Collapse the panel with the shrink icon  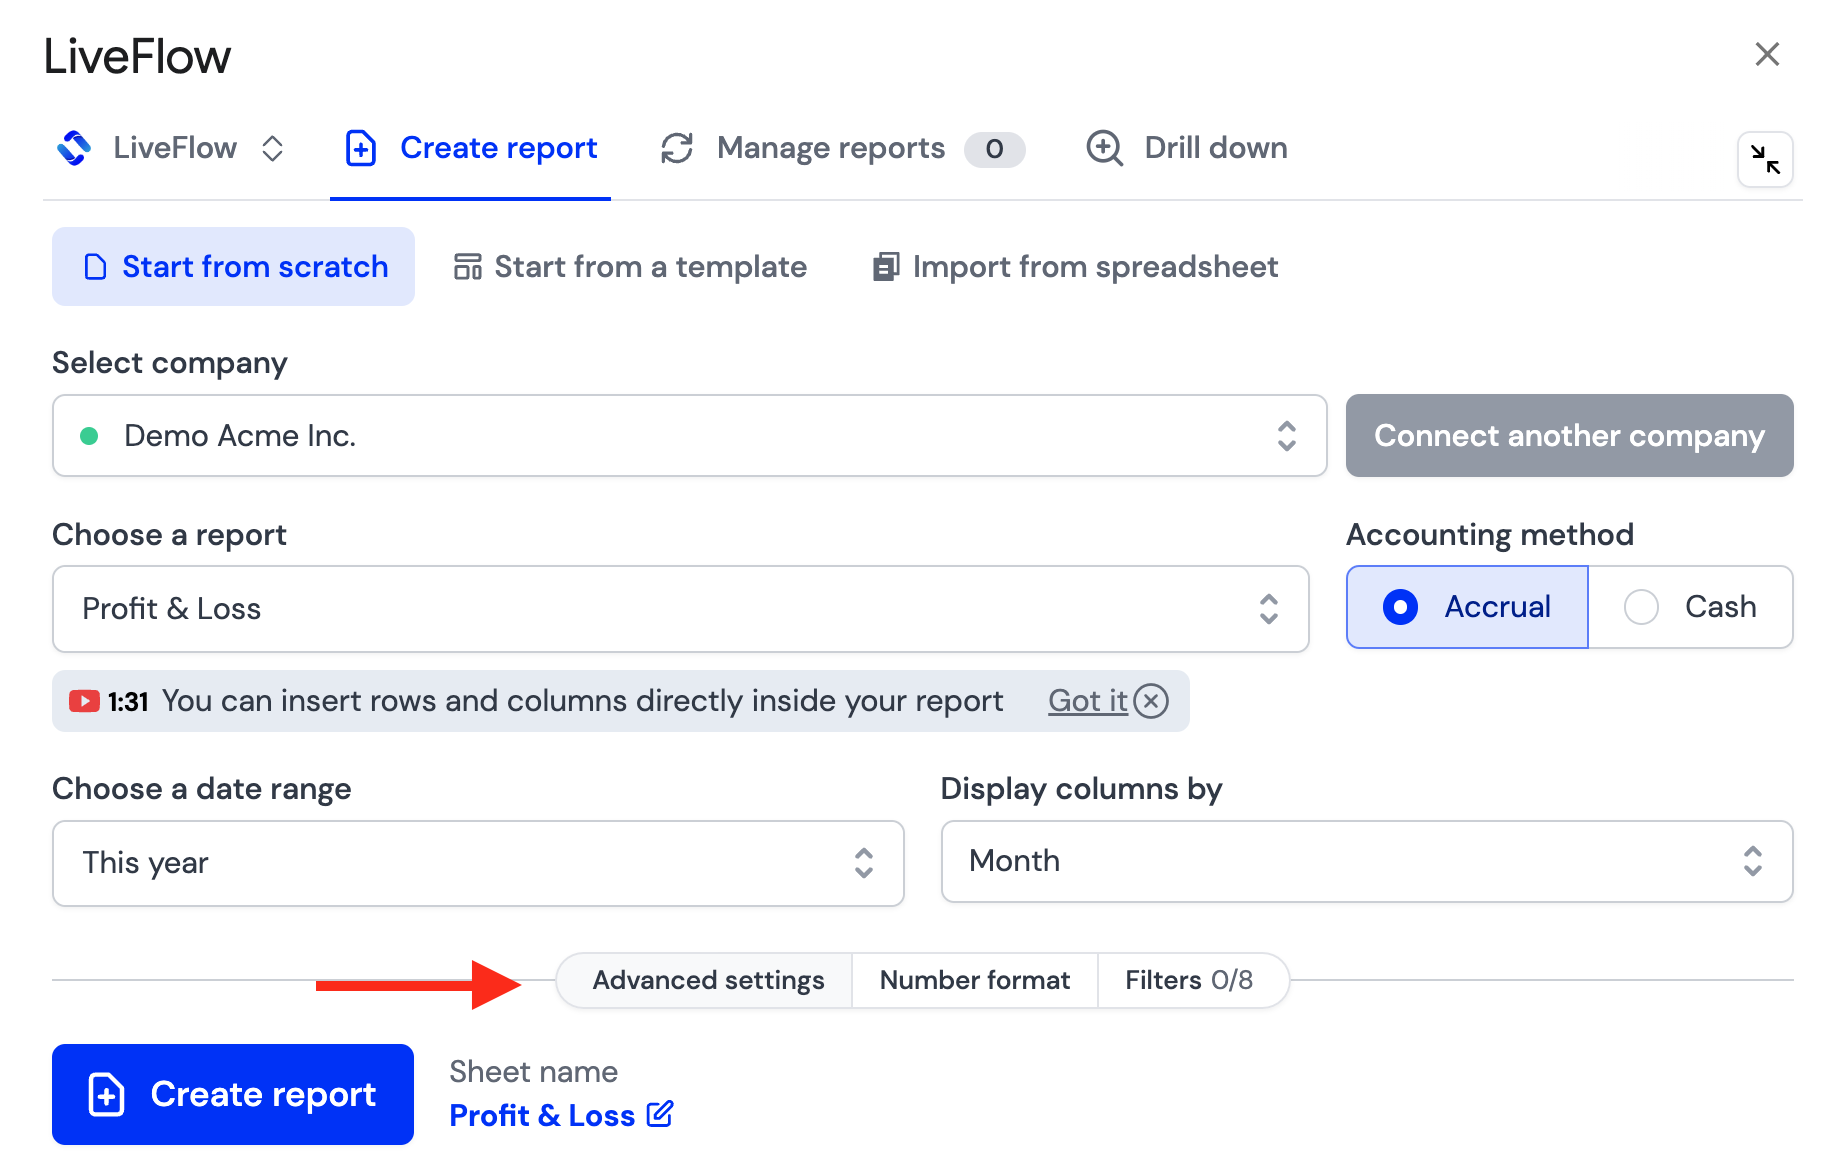coord(1765,159)
